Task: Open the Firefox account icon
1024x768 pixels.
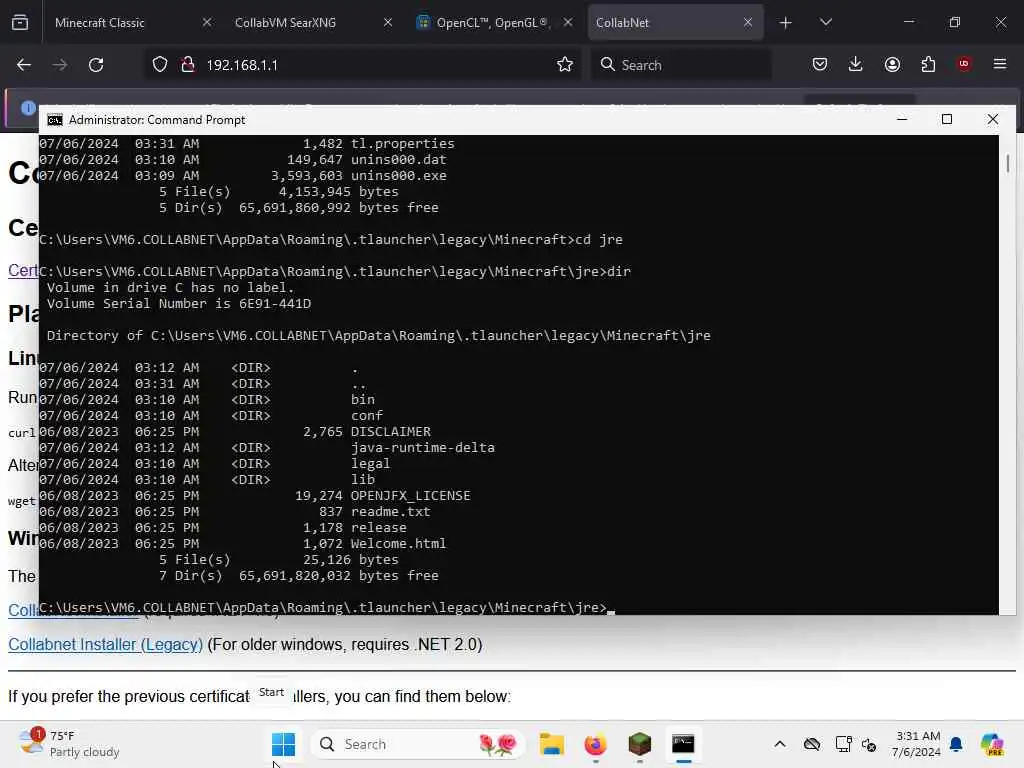Action: click(892, 64)
